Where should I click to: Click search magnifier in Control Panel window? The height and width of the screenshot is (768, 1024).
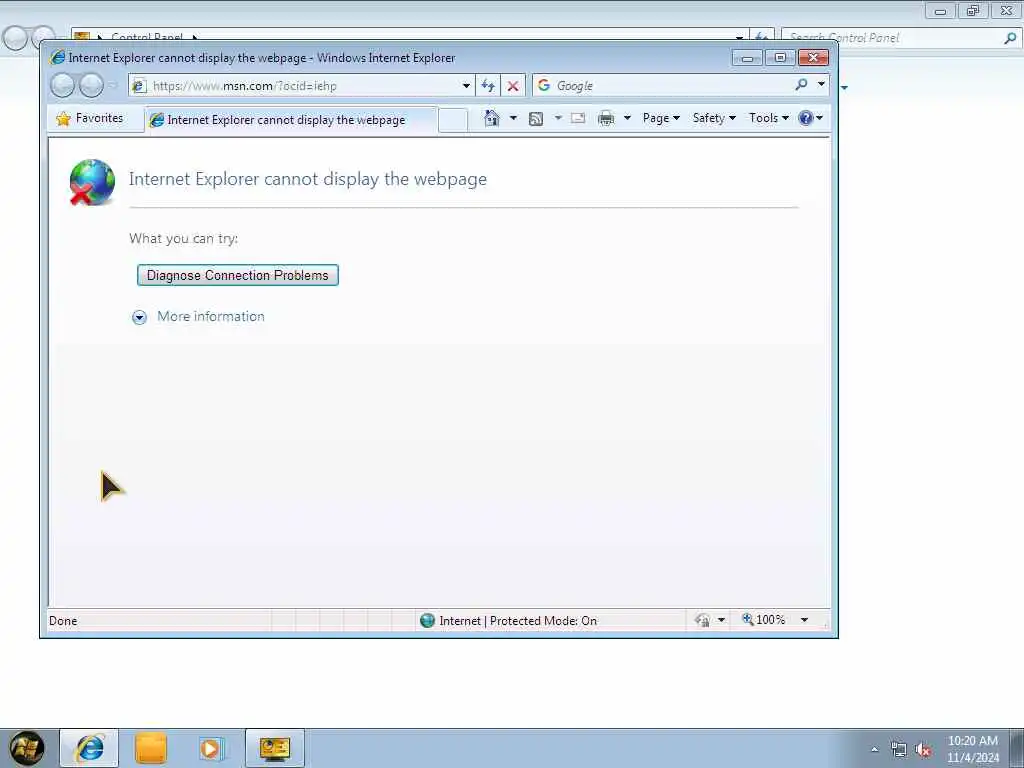tap(1010, 38)
